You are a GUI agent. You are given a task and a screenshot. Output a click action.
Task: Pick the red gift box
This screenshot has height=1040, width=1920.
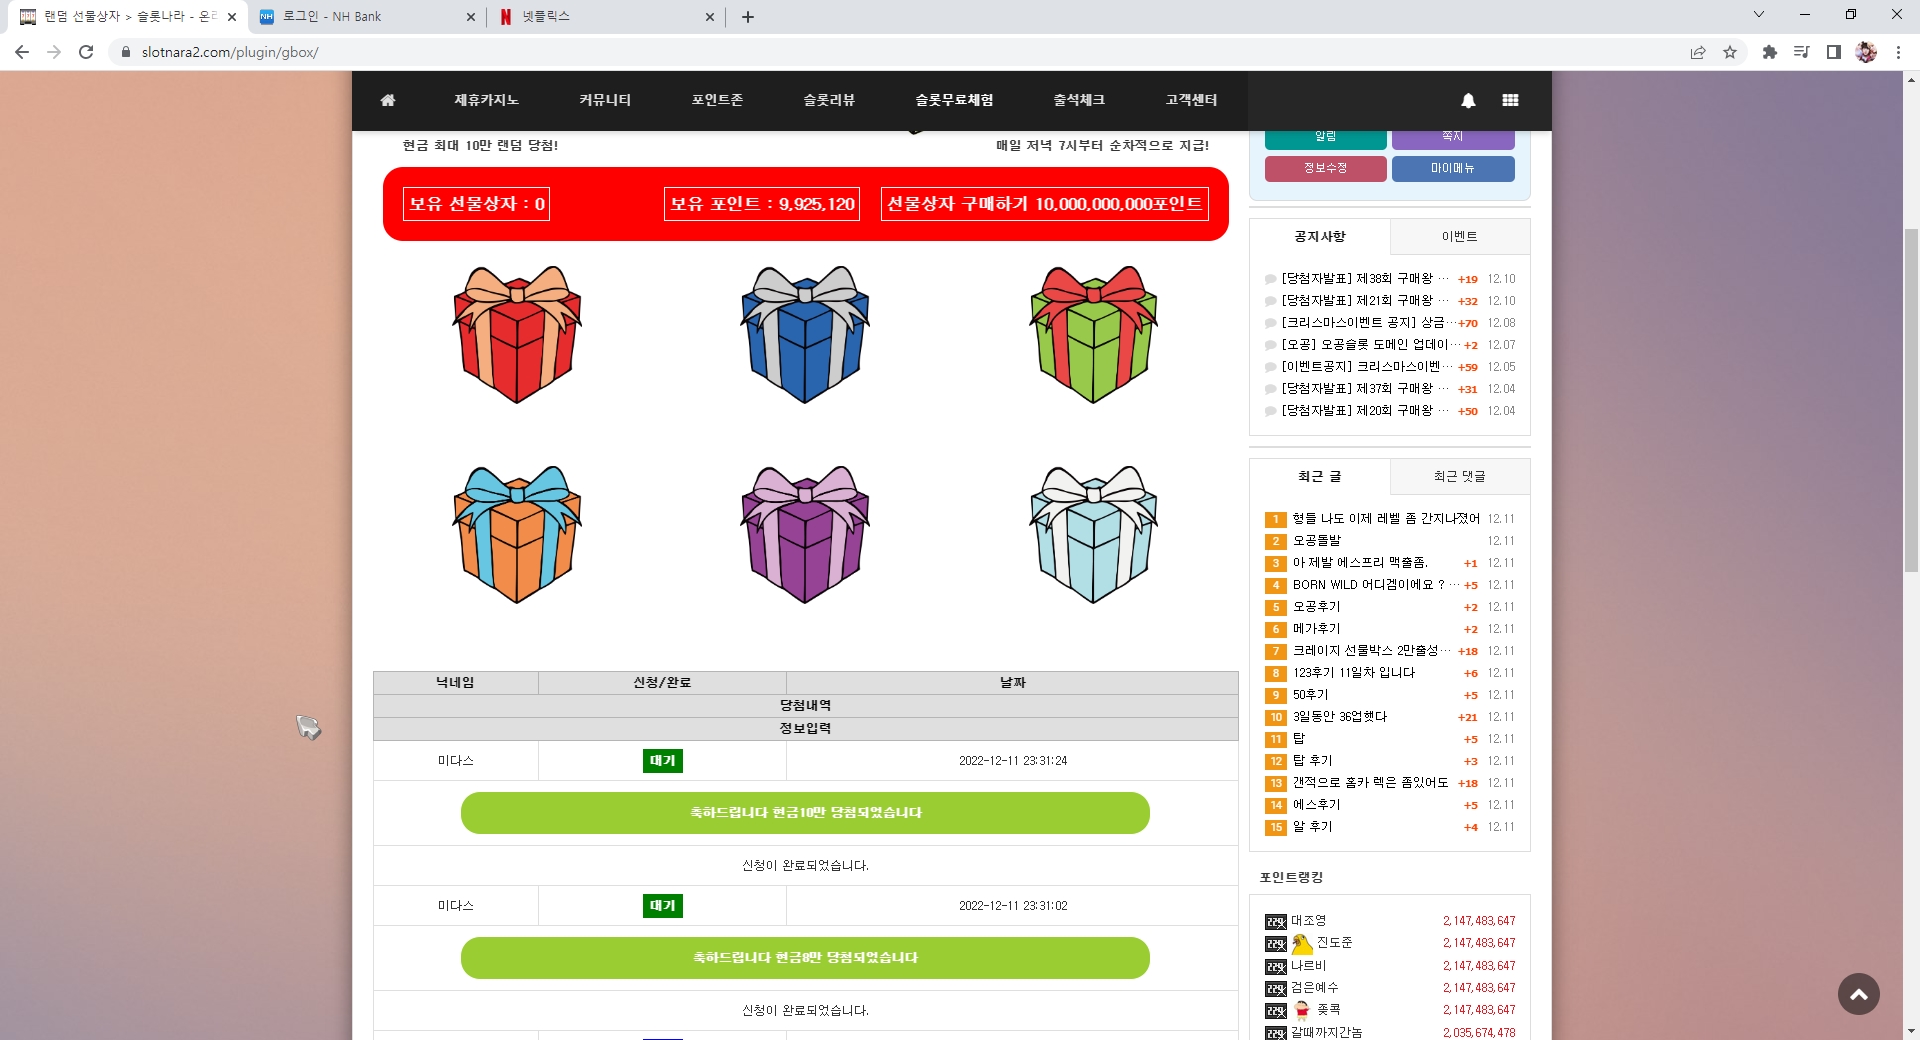click(x=517, y=334)
